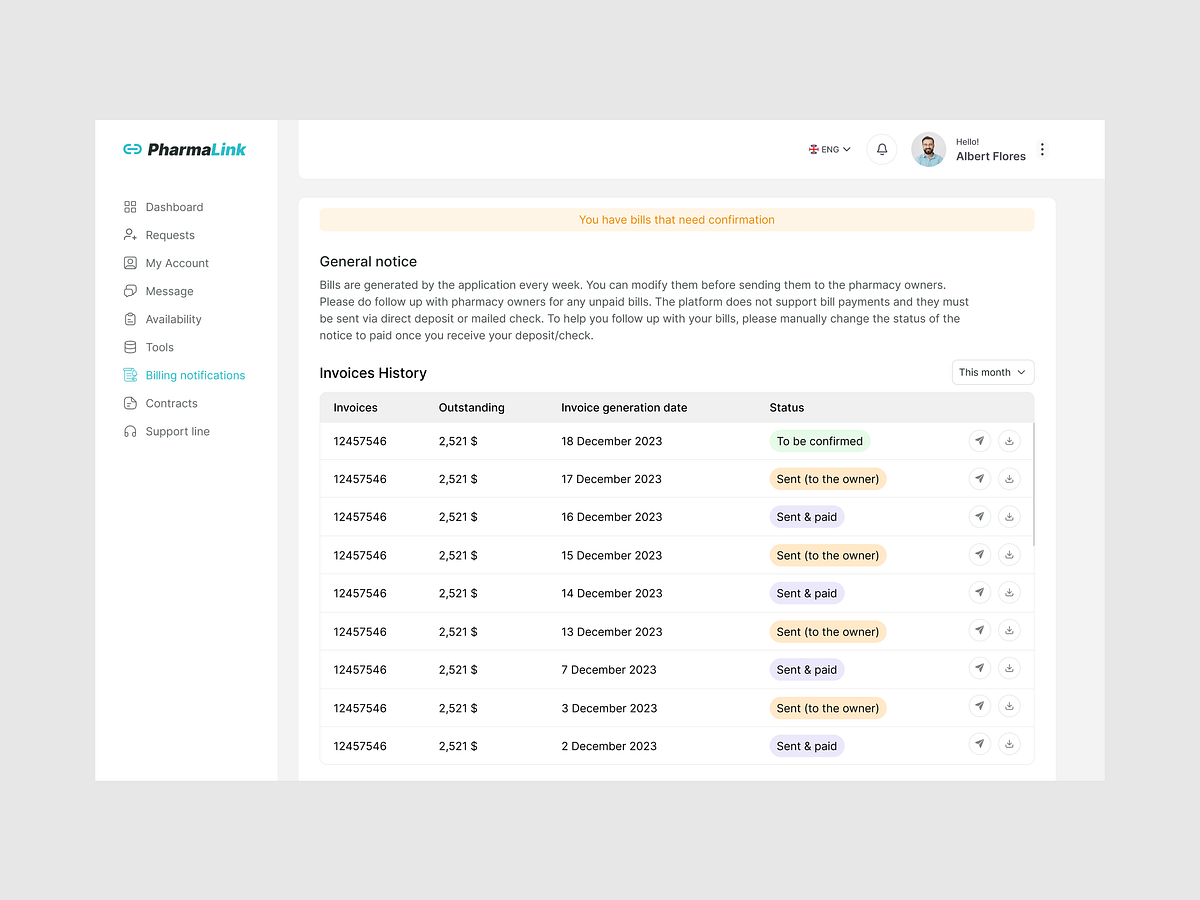The image size is (1200, 900).
Task: Send the 17 December 2023 invoice
Action: [980, 478]
